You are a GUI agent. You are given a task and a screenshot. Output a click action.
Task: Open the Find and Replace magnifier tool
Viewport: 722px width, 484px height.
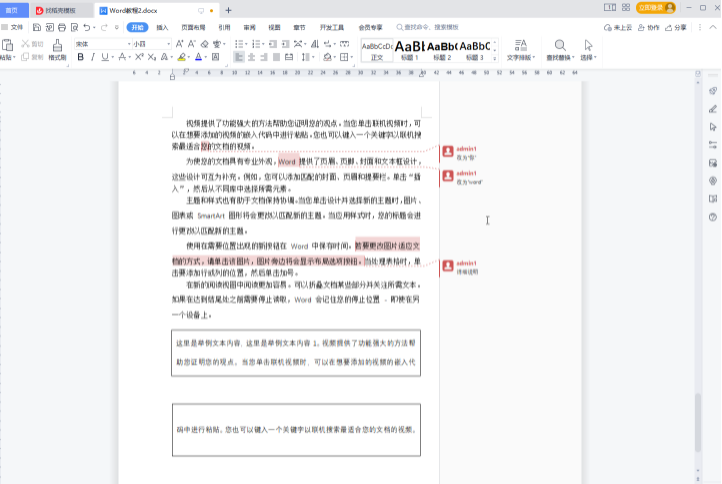coord(560,45)
